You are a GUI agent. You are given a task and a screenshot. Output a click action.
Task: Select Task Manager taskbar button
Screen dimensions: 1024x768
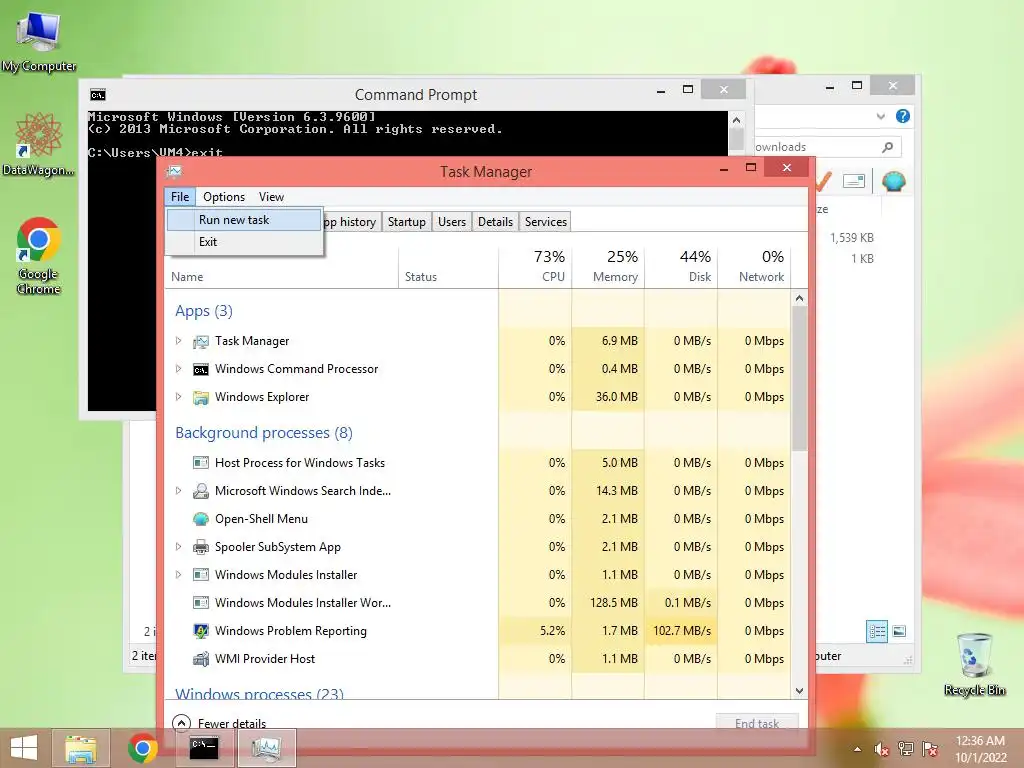pyautogui.click(x=266, y=748)
